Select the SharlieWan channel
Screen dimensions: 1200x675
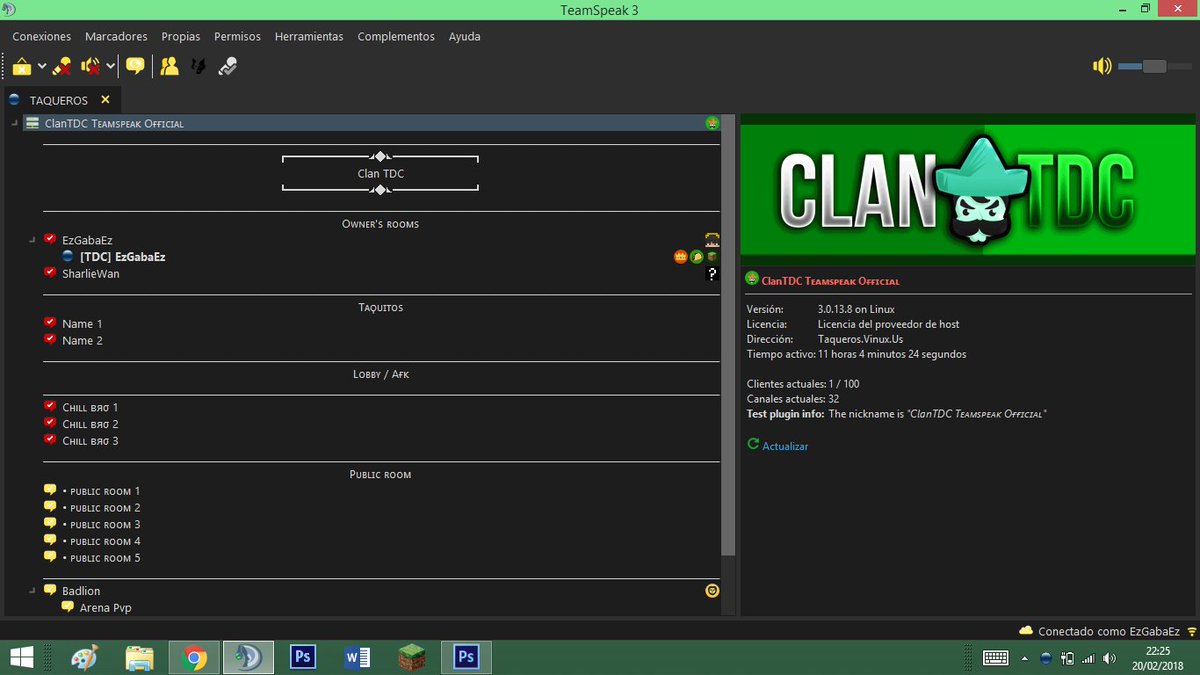coord(90,273)
